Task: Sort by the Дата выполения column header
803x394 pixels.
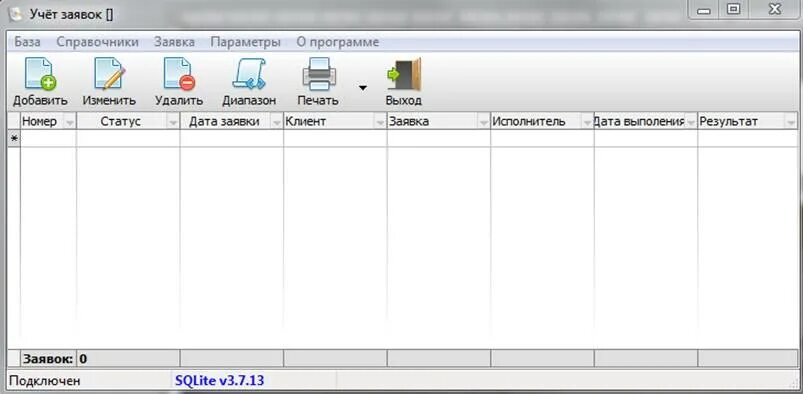Action: click(639, 122)
